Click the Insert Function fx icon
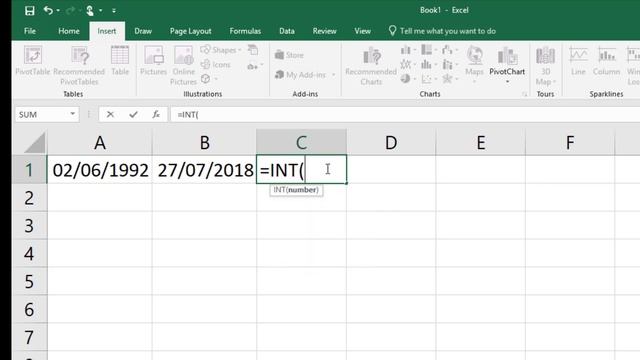This screenshot has width=640, height=360. (156, 115)
